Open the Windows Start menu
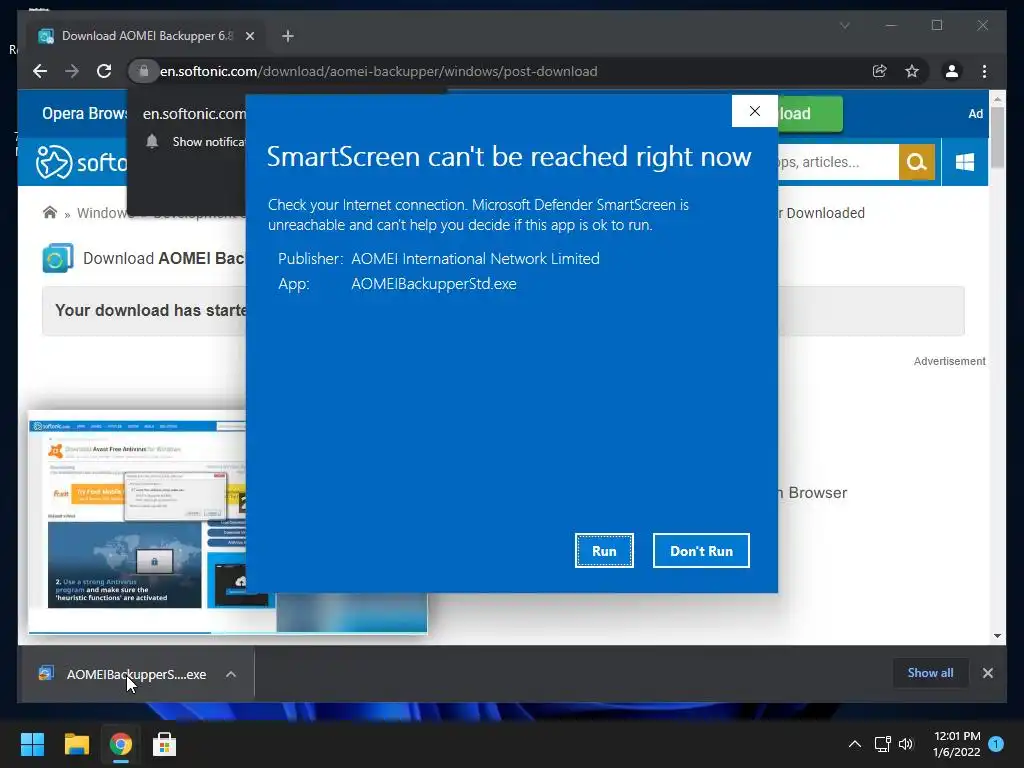 (32, 744)
